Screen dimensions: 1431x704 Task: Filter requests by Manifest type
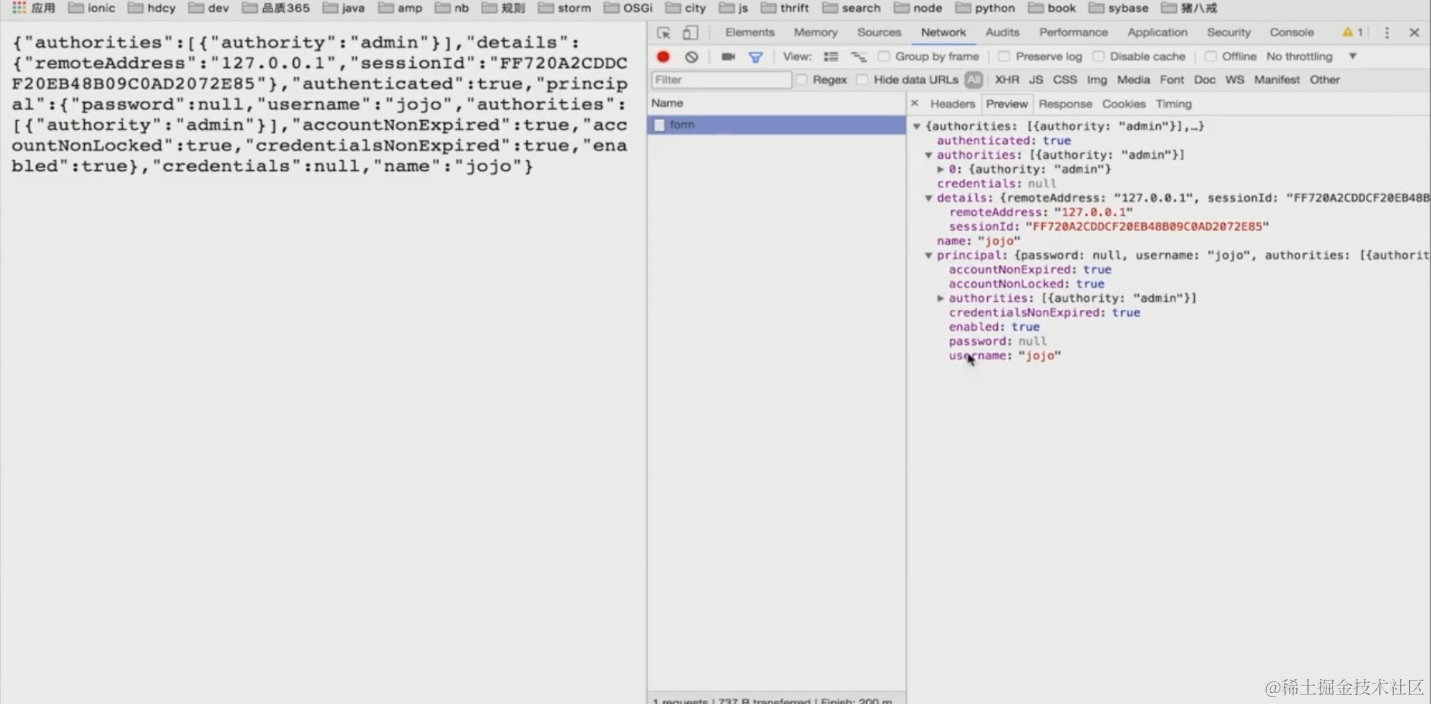point(1277,80)
